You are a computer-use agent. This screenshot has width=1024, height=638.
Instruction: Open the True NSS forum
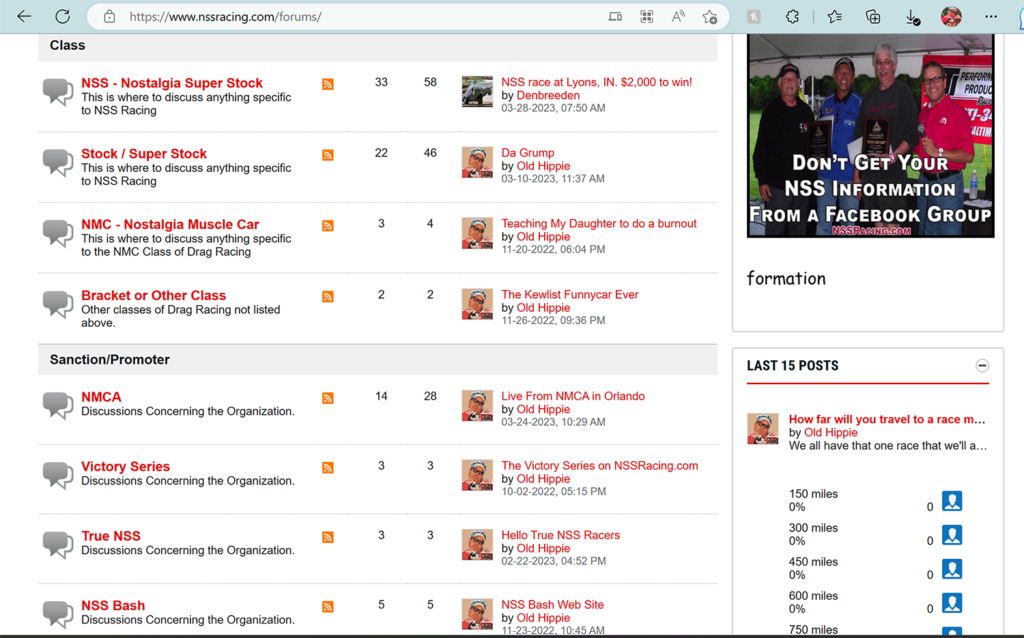coord(111,536)
